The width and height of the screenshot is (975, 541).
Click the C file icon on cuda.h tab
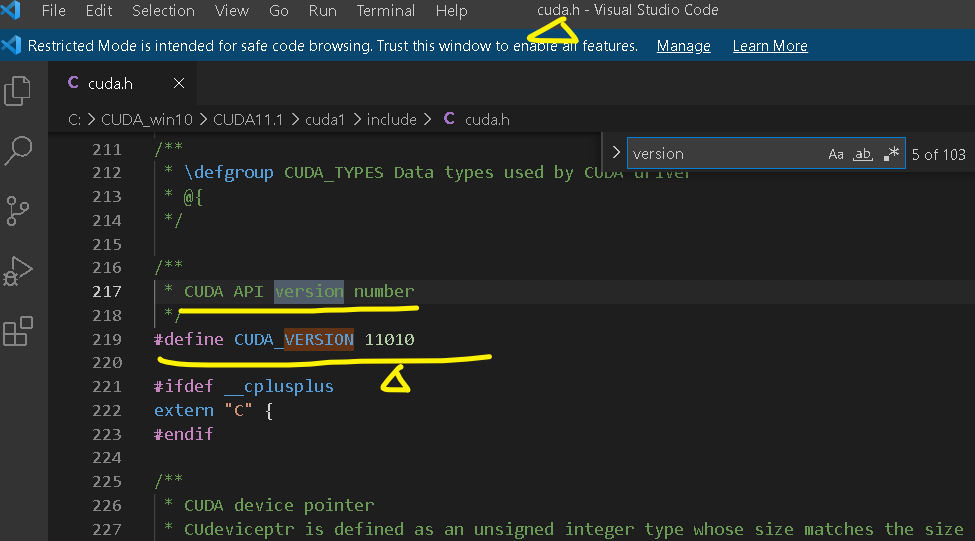tap(73, 82)
